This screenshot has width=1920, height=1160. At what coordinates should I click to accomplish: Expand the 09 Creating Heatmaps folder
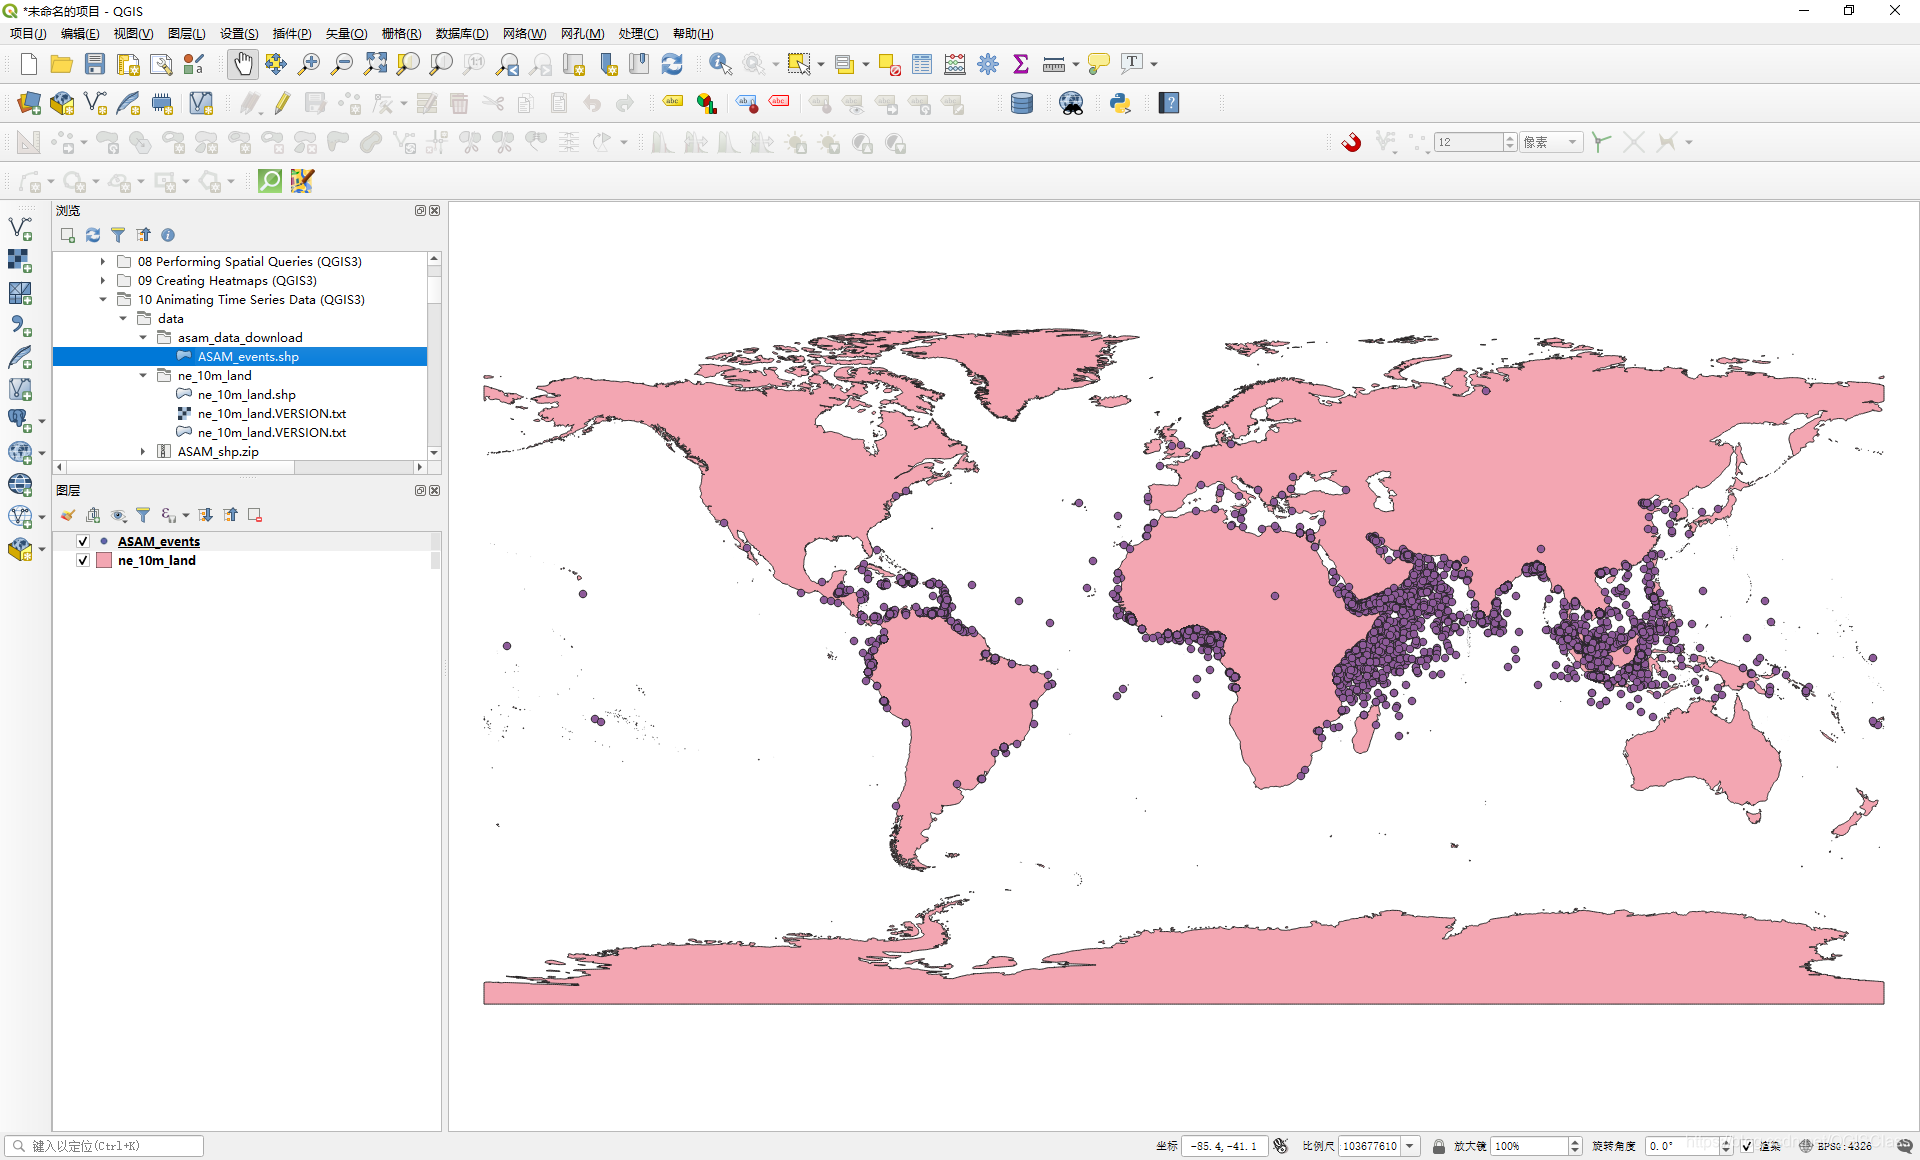(103, 280)
